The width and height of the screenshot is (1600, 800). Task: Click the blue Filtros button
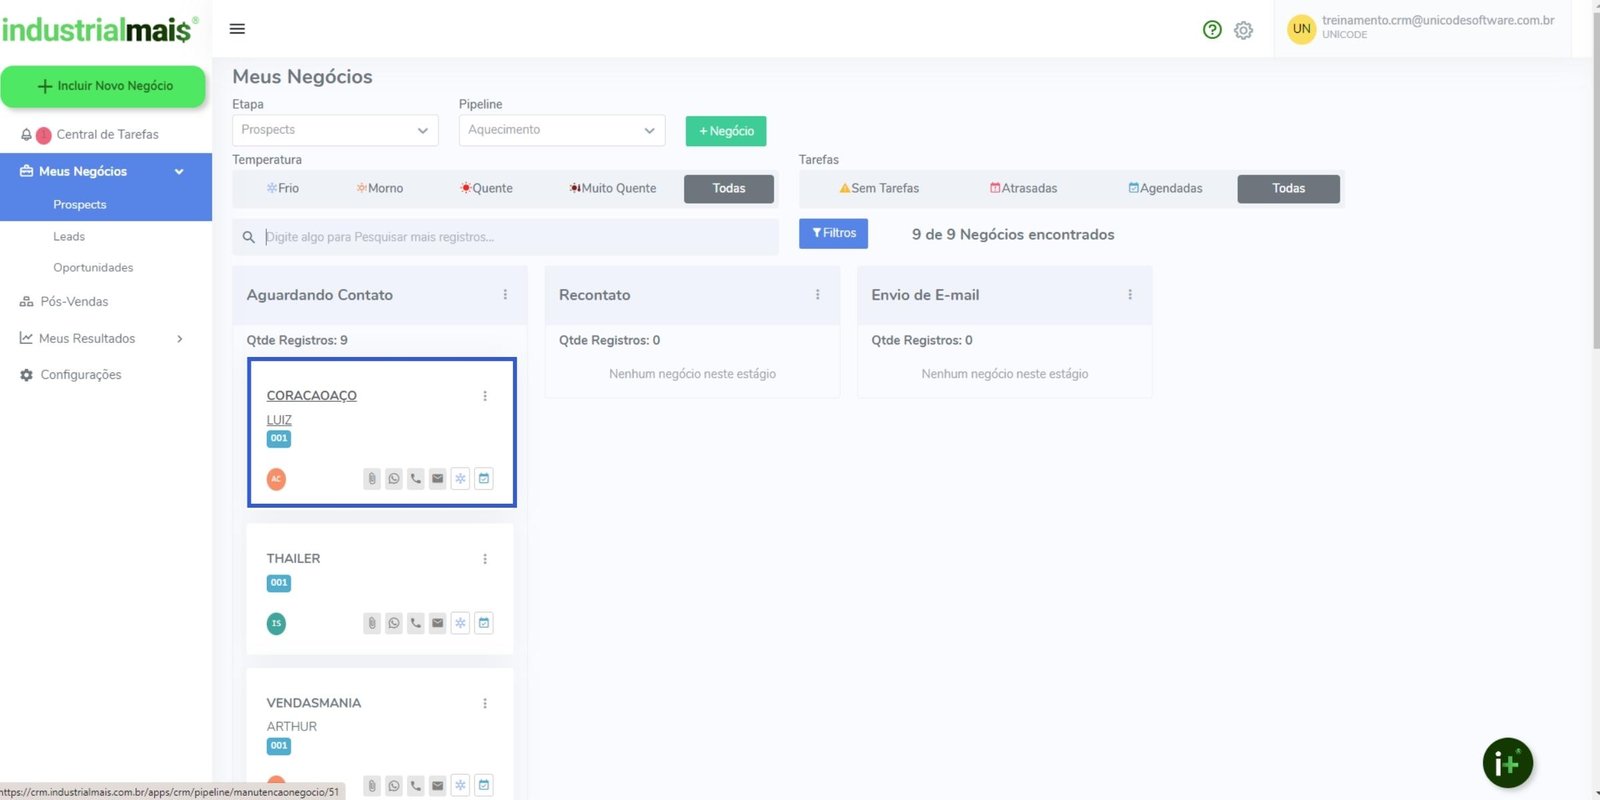point(833,233)
